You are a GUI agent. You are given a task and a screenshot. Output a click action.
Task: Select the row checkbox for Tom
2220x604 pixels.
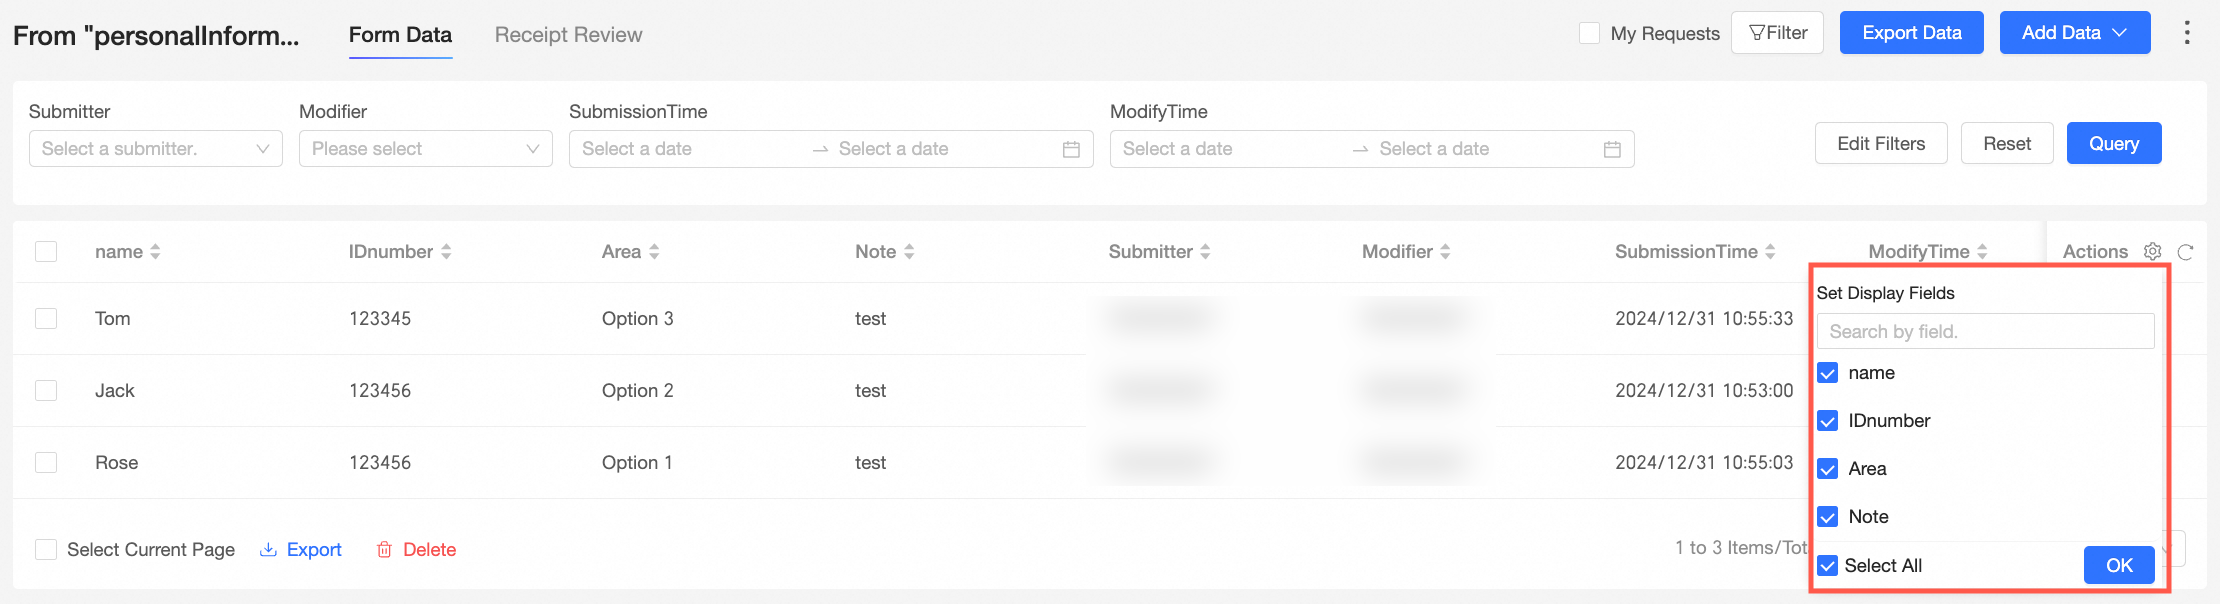46,318
